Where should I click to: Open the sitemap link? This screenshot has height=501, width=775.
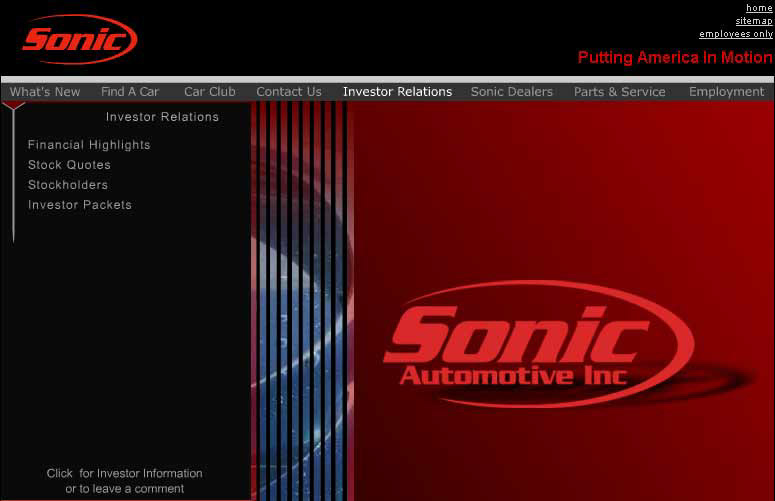pyautogui.click(x=754, y=21)
